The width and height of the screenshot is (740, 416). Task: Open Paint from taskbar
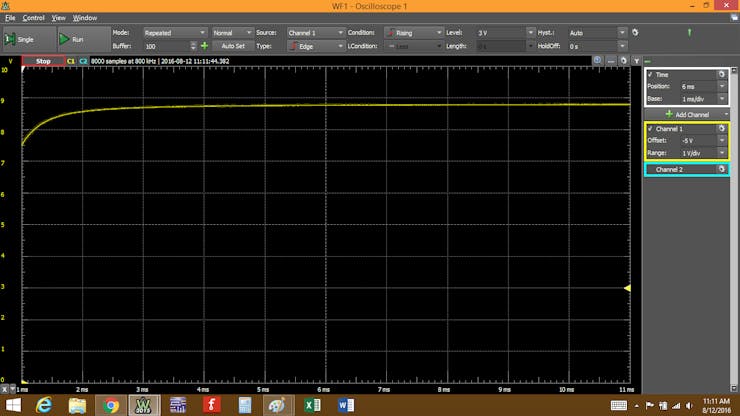point(277,406)
